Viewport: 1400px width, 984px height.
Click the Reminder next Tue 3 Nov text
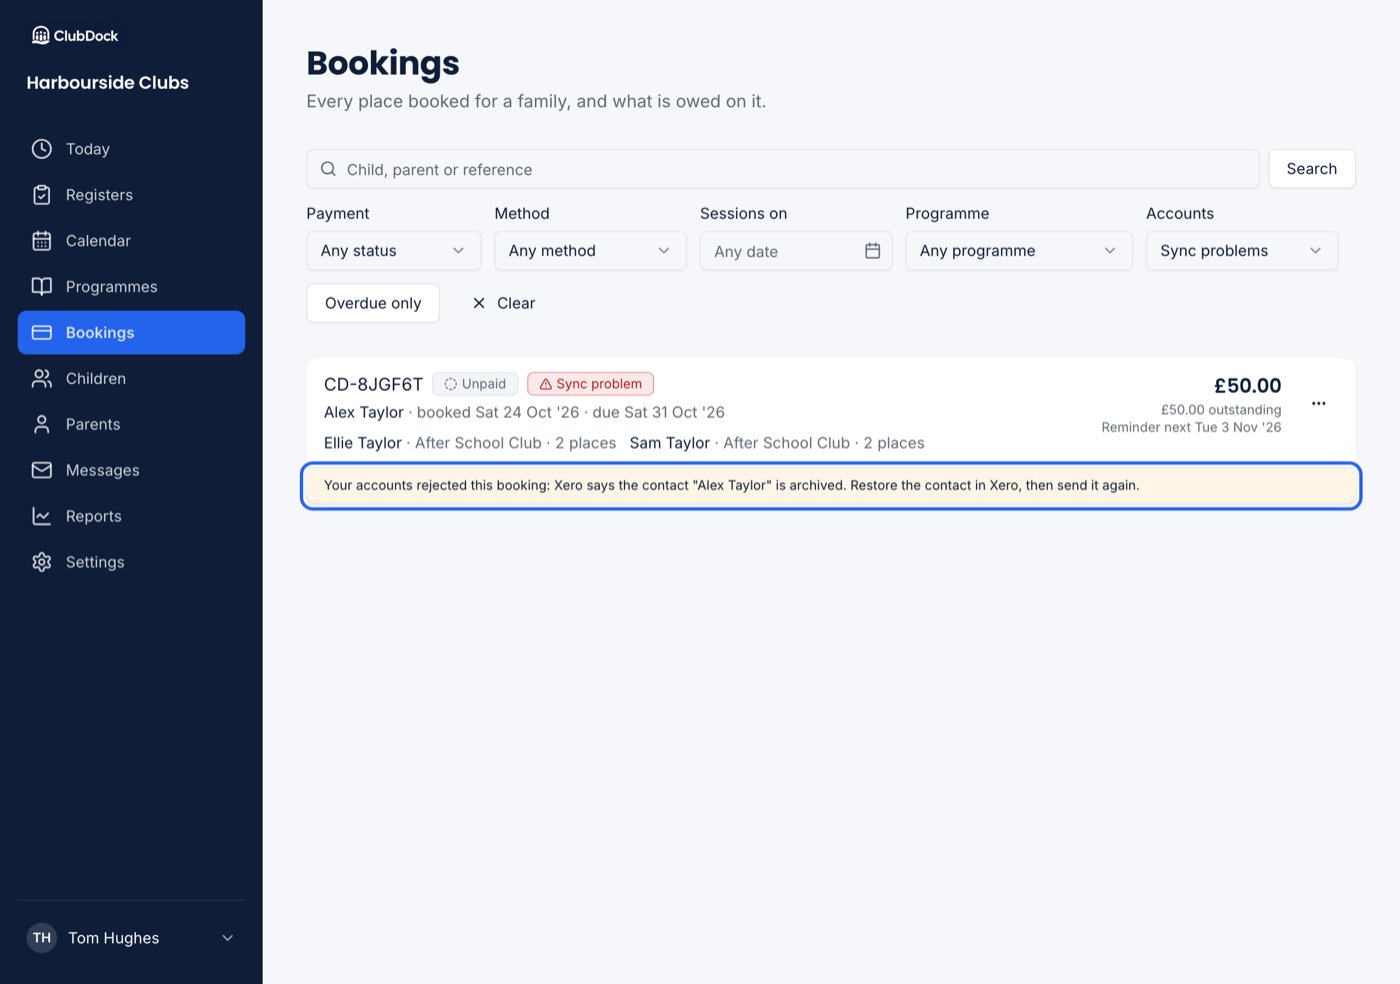tap(1191, 427)
